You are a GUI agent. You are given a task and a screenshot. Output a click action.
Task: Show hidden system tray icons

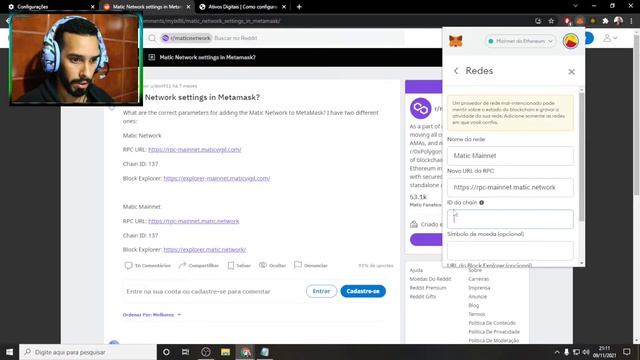557,352
